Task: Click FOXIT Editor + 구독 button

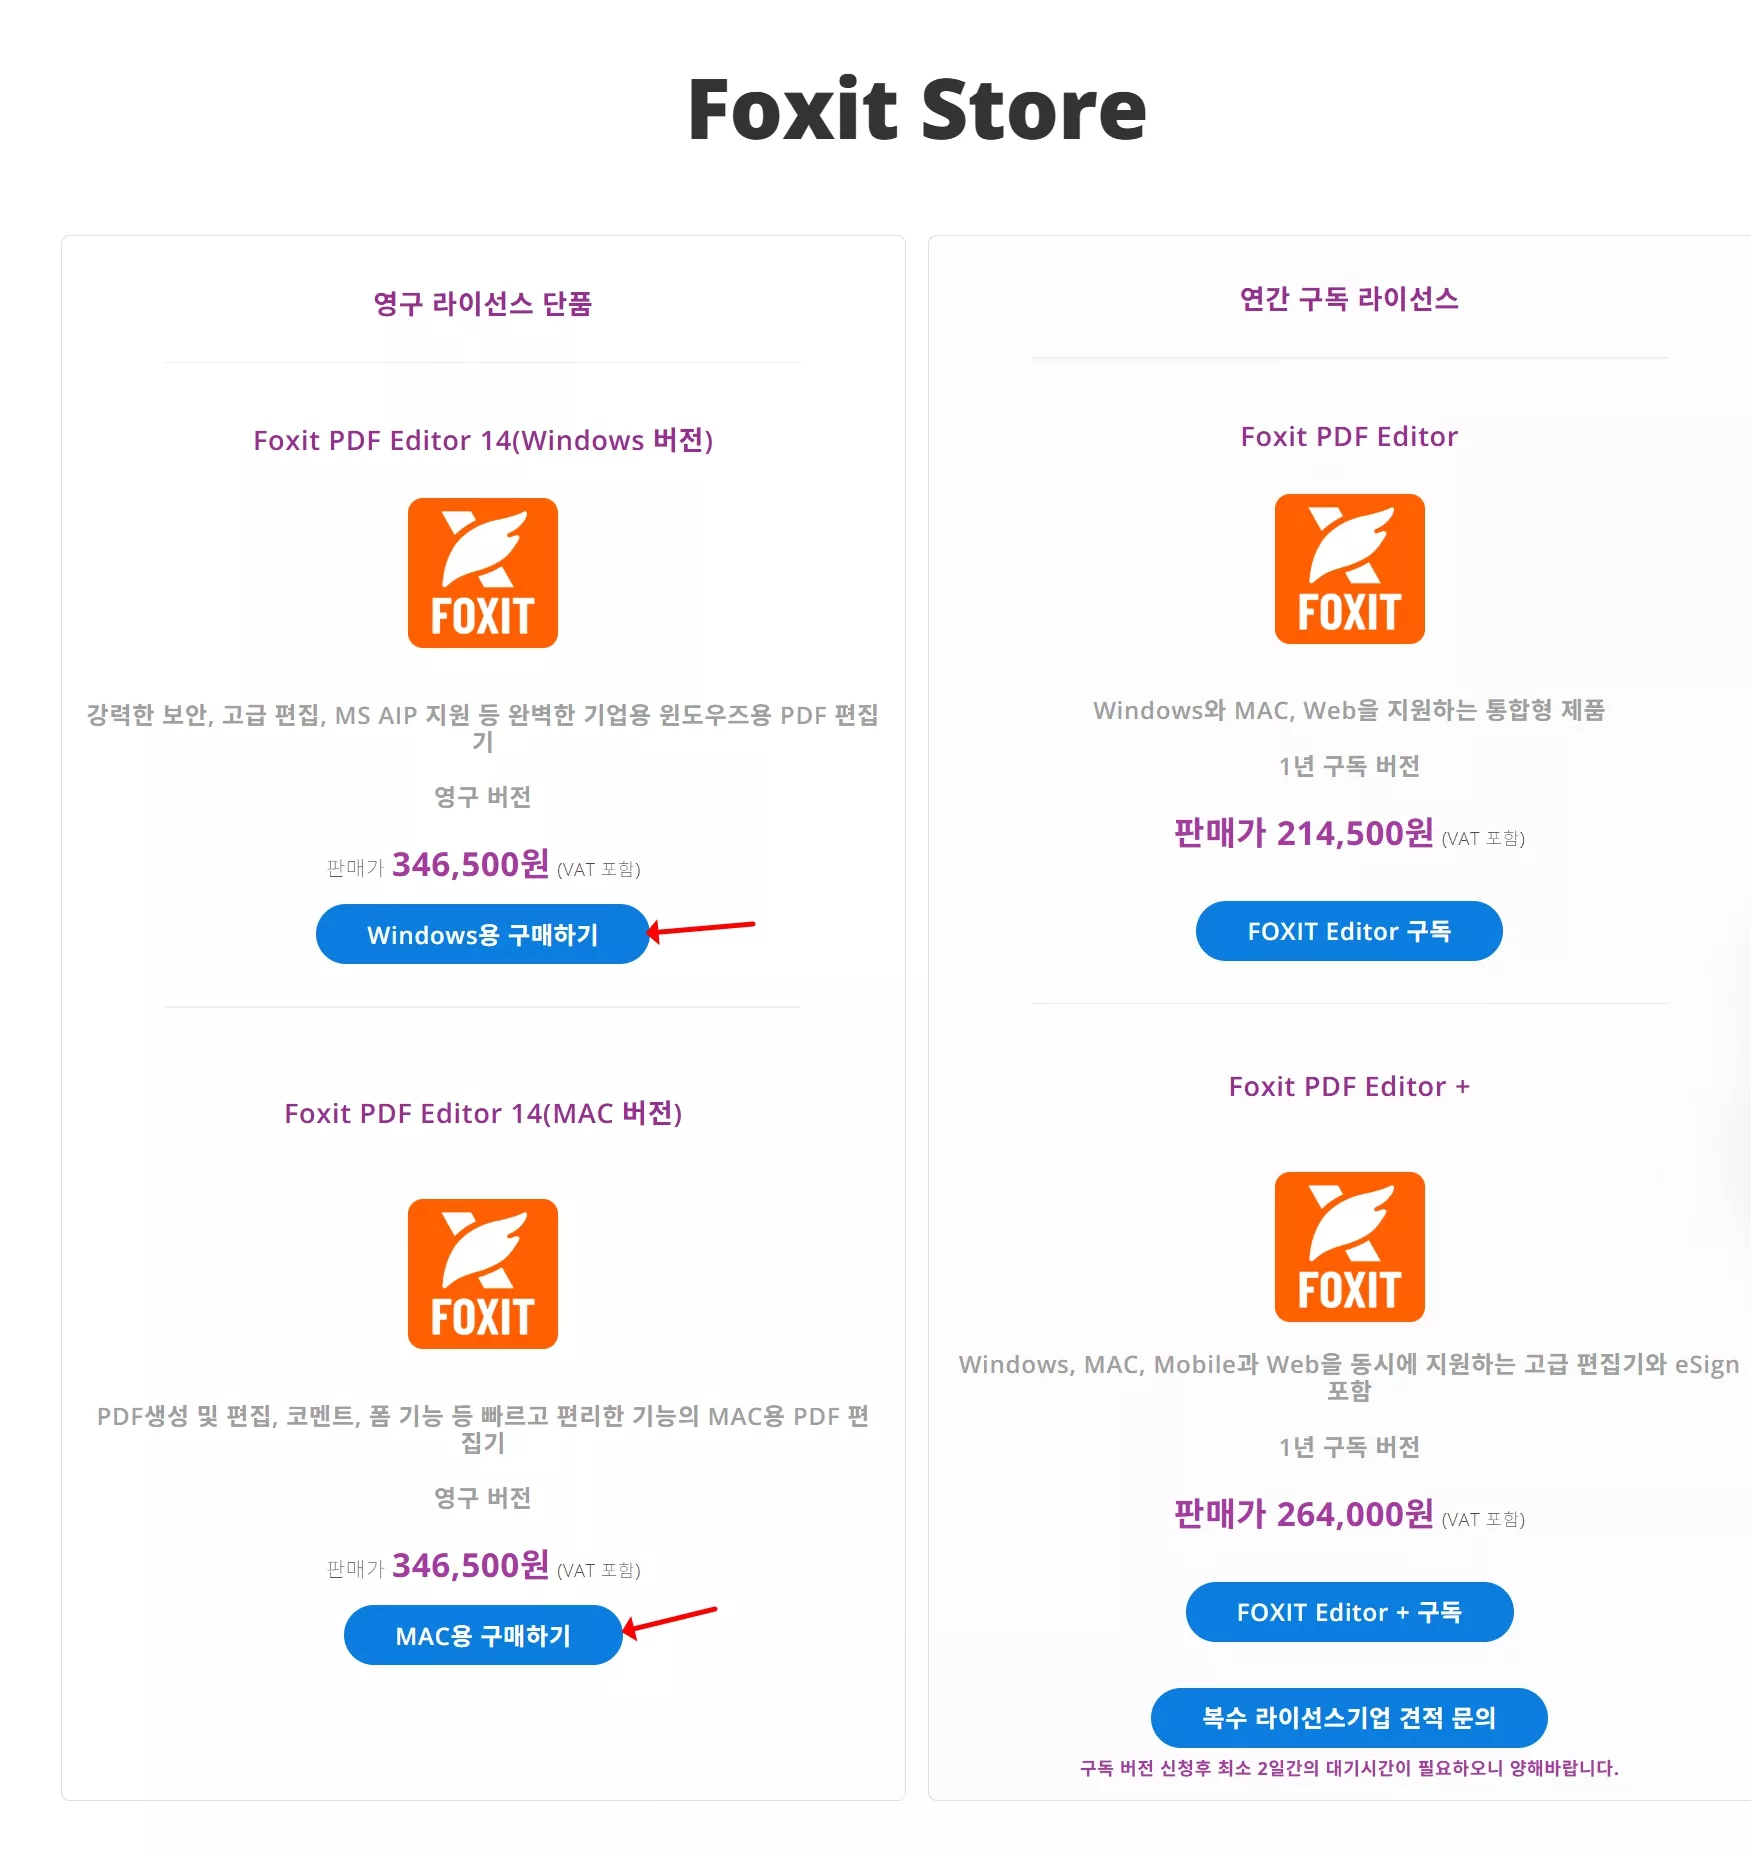Action: tap(1348, 1612)
